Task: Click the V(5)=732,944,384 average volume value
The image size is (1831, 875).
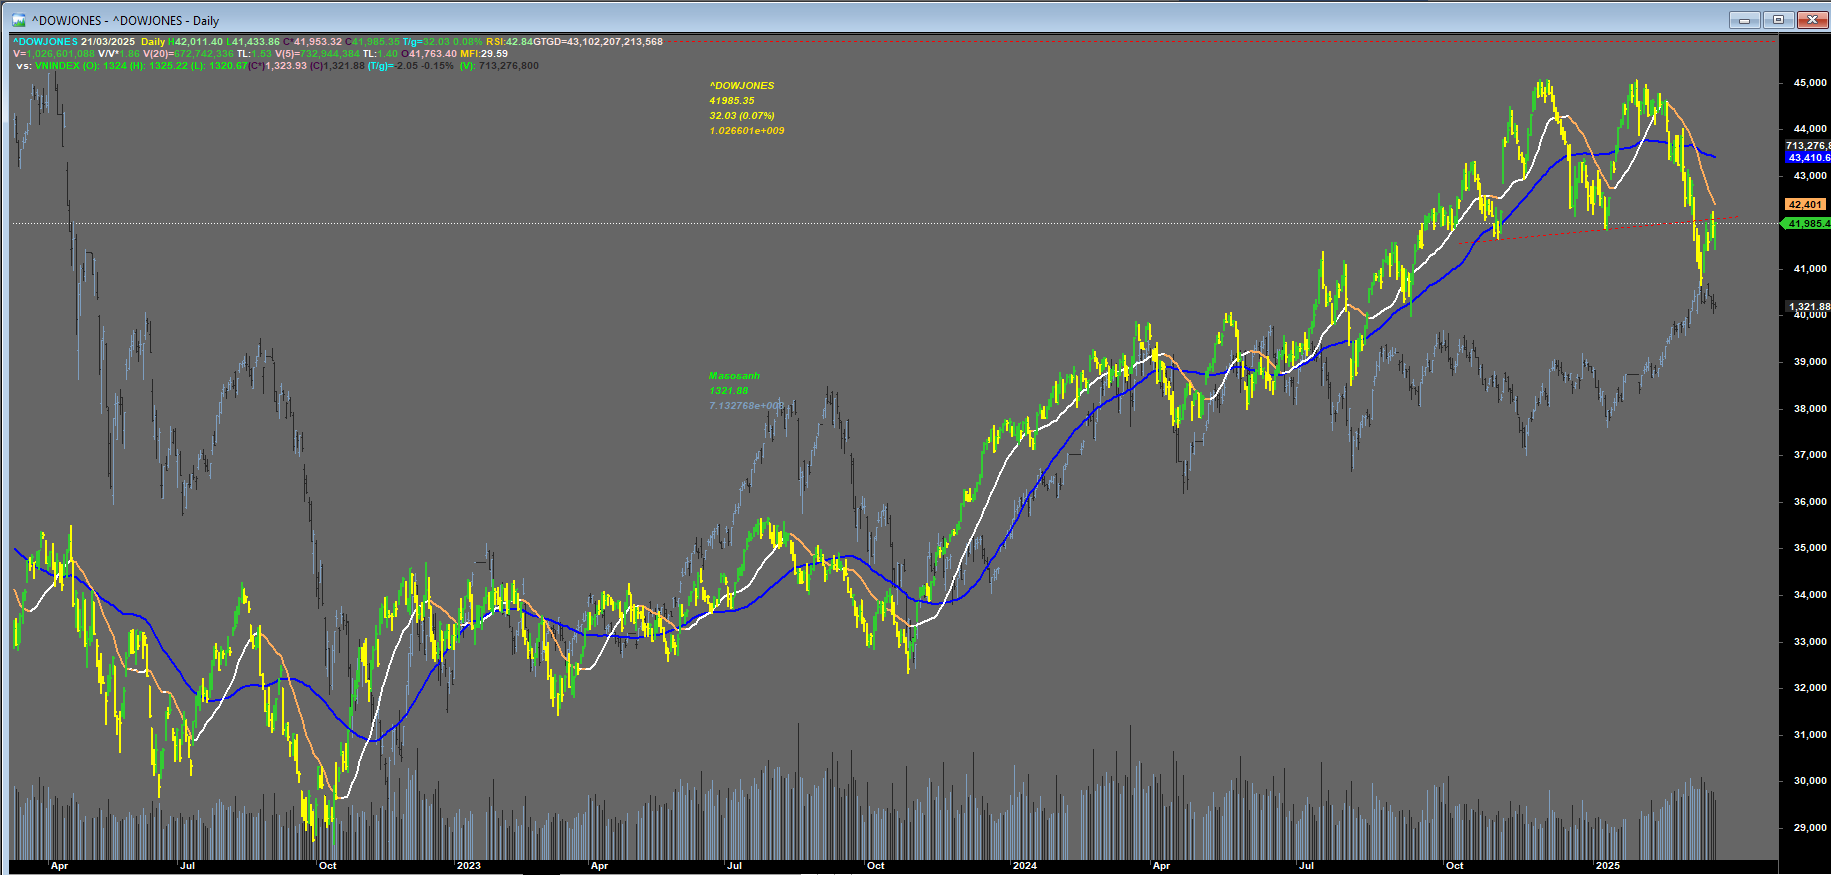Action: pyautogui.click(x=317, y=54)
